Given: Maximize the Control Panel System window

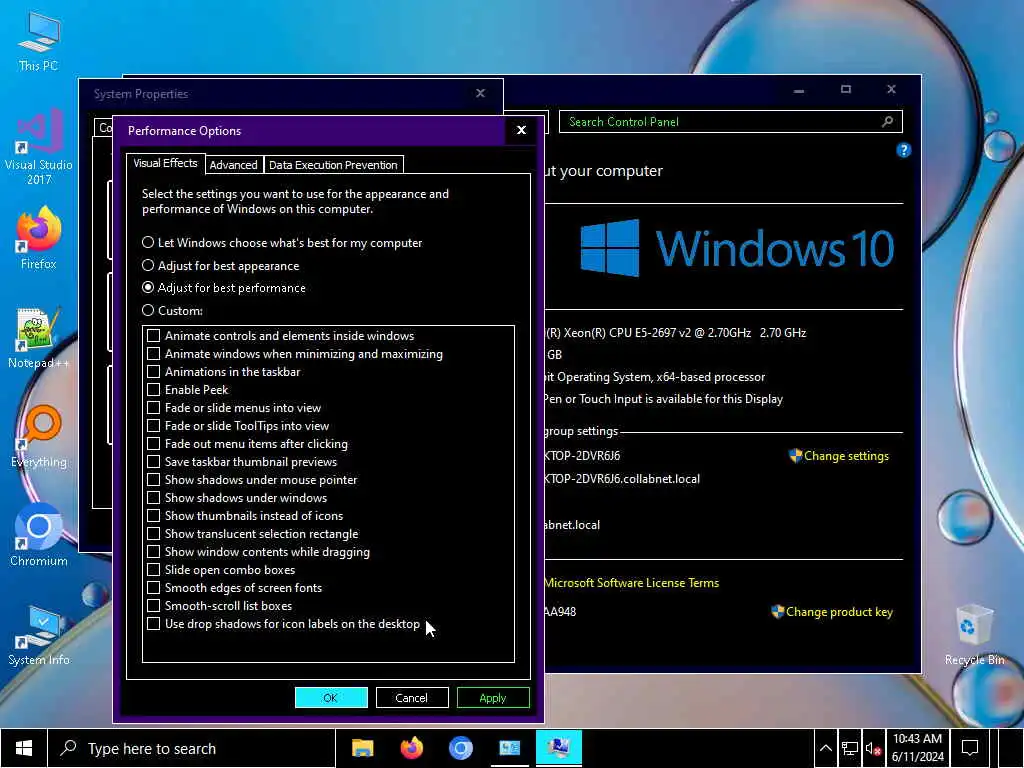Looking at the screenshot, I should coord(846,89).
